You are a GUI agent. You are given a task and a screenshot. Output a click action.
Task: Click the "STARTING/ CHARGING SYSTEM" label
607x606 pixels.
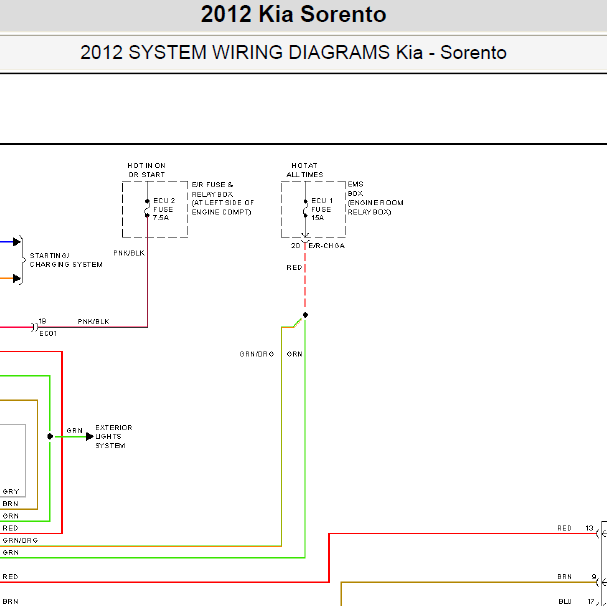66,260
